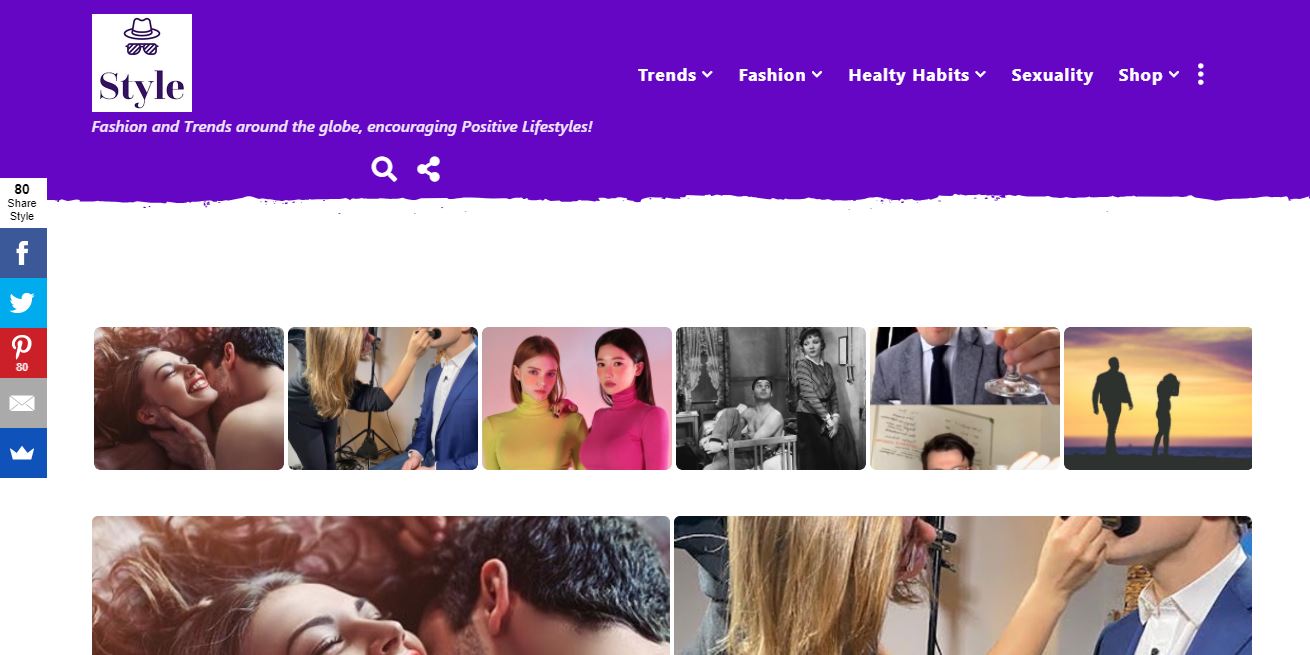Open the three-dot more menu
Screen dimensions: 1310x655
pyautogui.click(x=1200, y=74)
